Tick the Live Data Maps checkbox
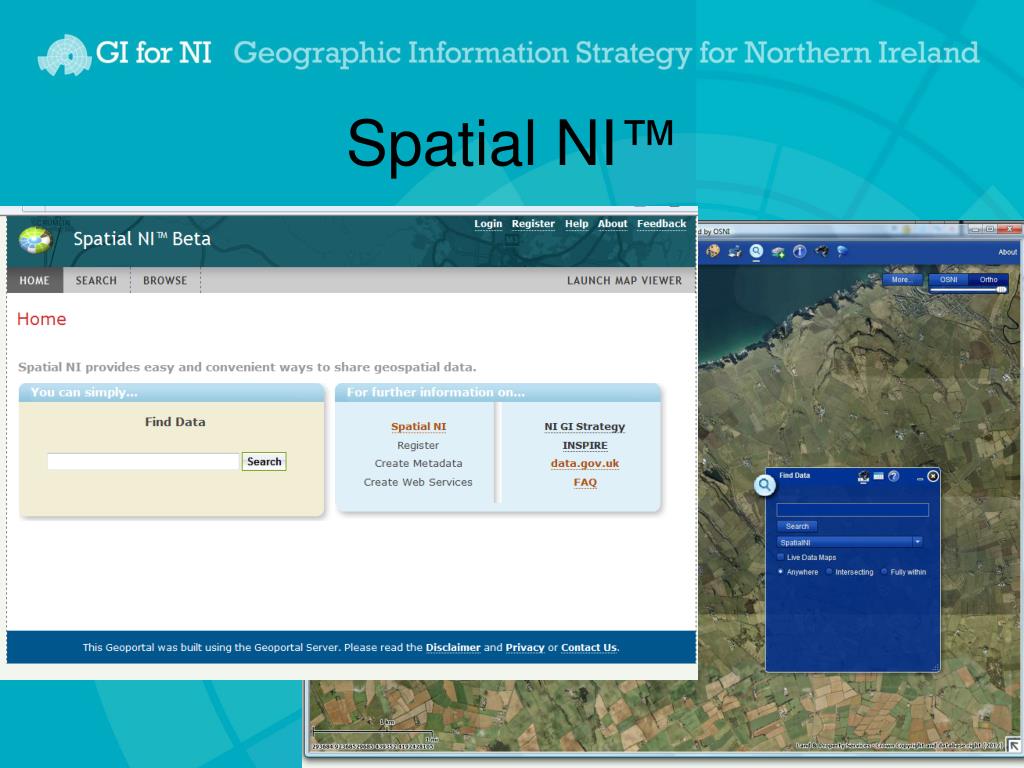The image size is (1024, 768). 780,557
